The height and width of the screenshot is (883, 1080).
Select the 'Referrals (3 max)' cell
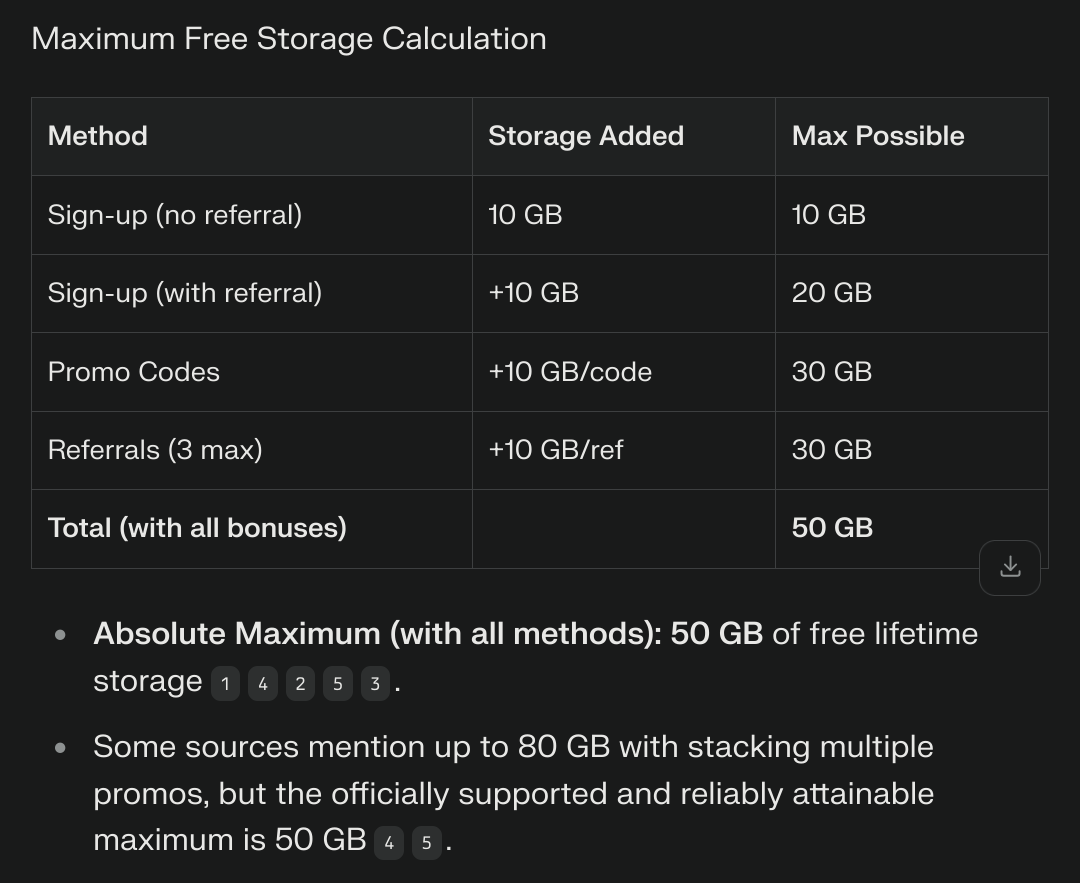154,450
